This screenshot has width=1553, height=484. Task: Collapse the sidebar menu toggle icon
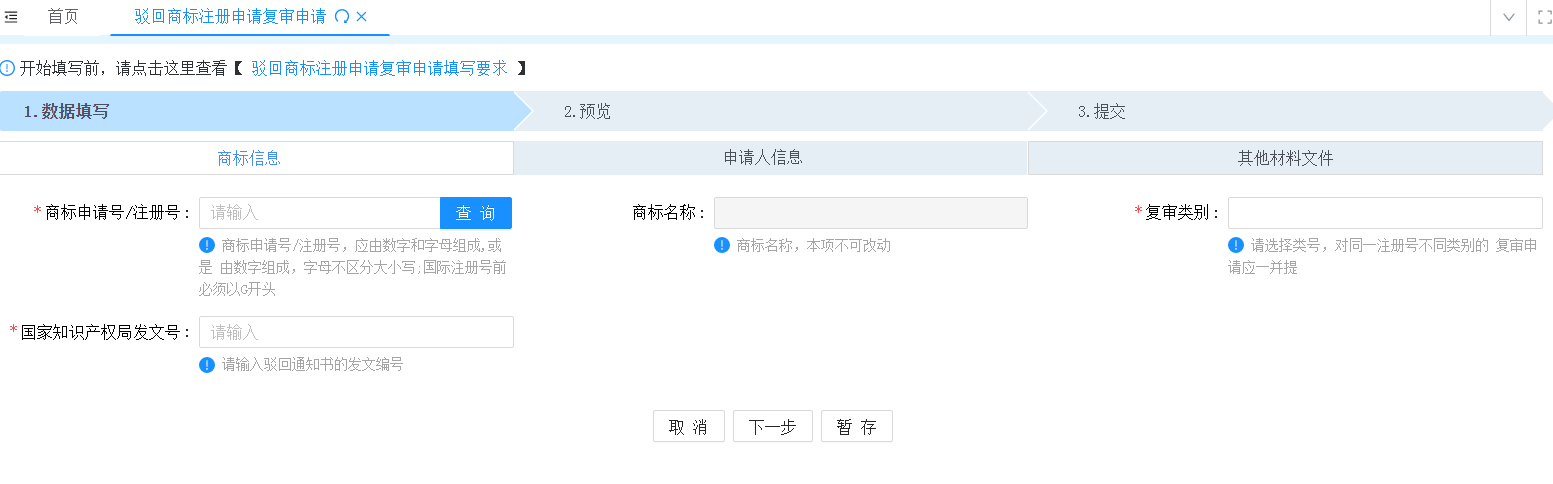11,17
